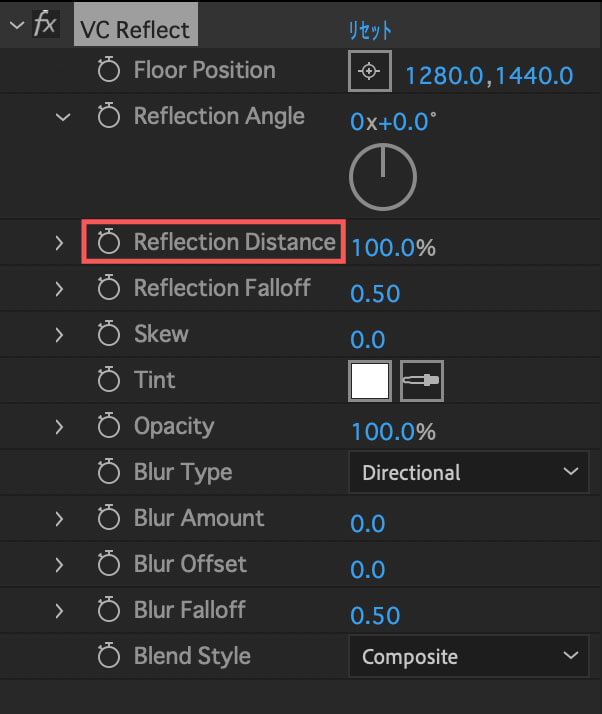Click the リセット reset link
This screenshot has height=714, width=602.
370,31
